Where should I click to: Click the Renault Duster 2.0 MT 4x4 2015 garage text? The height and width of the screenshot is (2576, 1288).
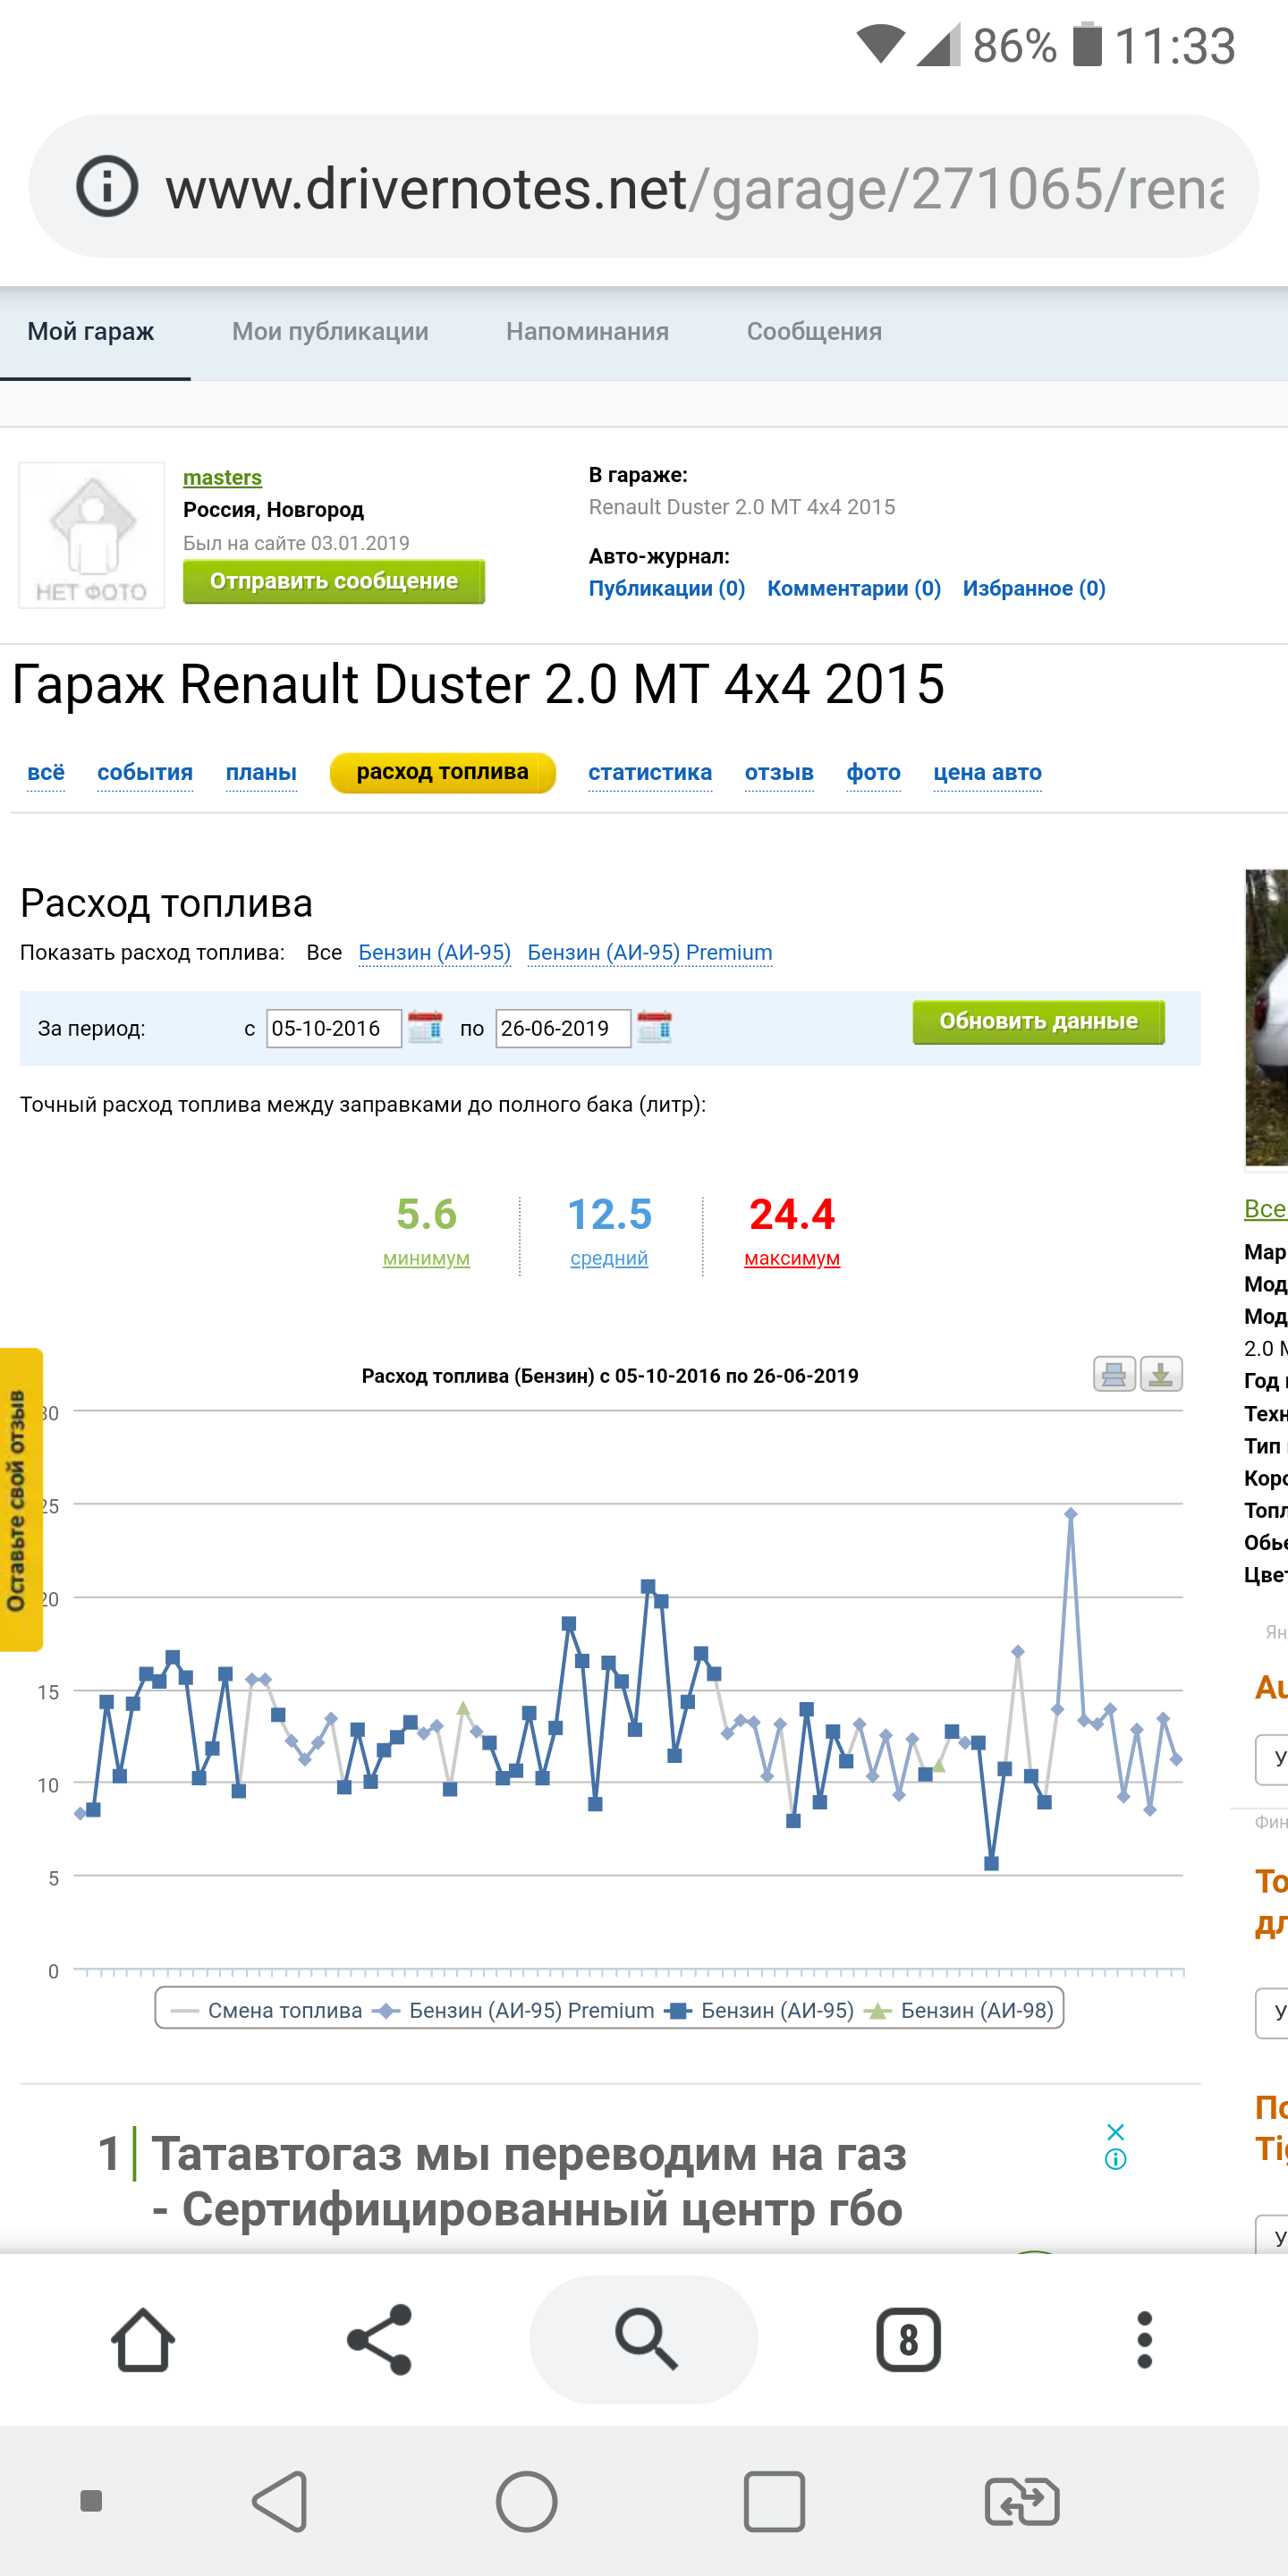(x=742, y=507)
